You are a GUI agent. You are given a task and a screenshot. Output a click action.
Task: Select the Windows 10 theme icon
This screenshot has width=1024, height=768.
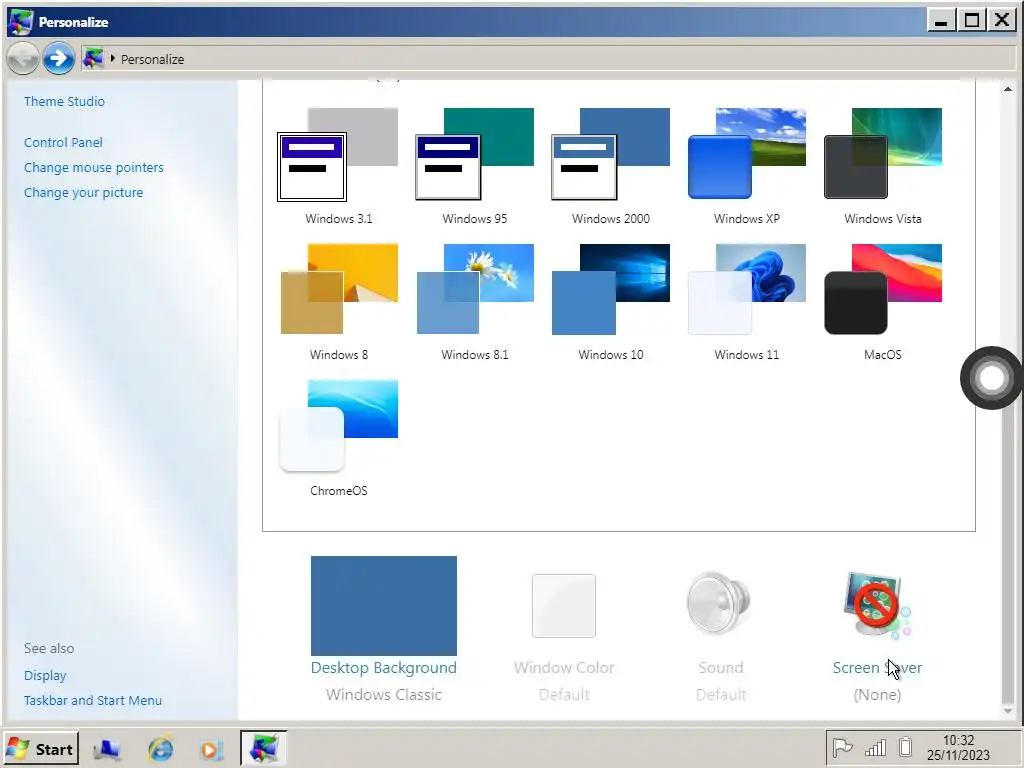[611, 289]
